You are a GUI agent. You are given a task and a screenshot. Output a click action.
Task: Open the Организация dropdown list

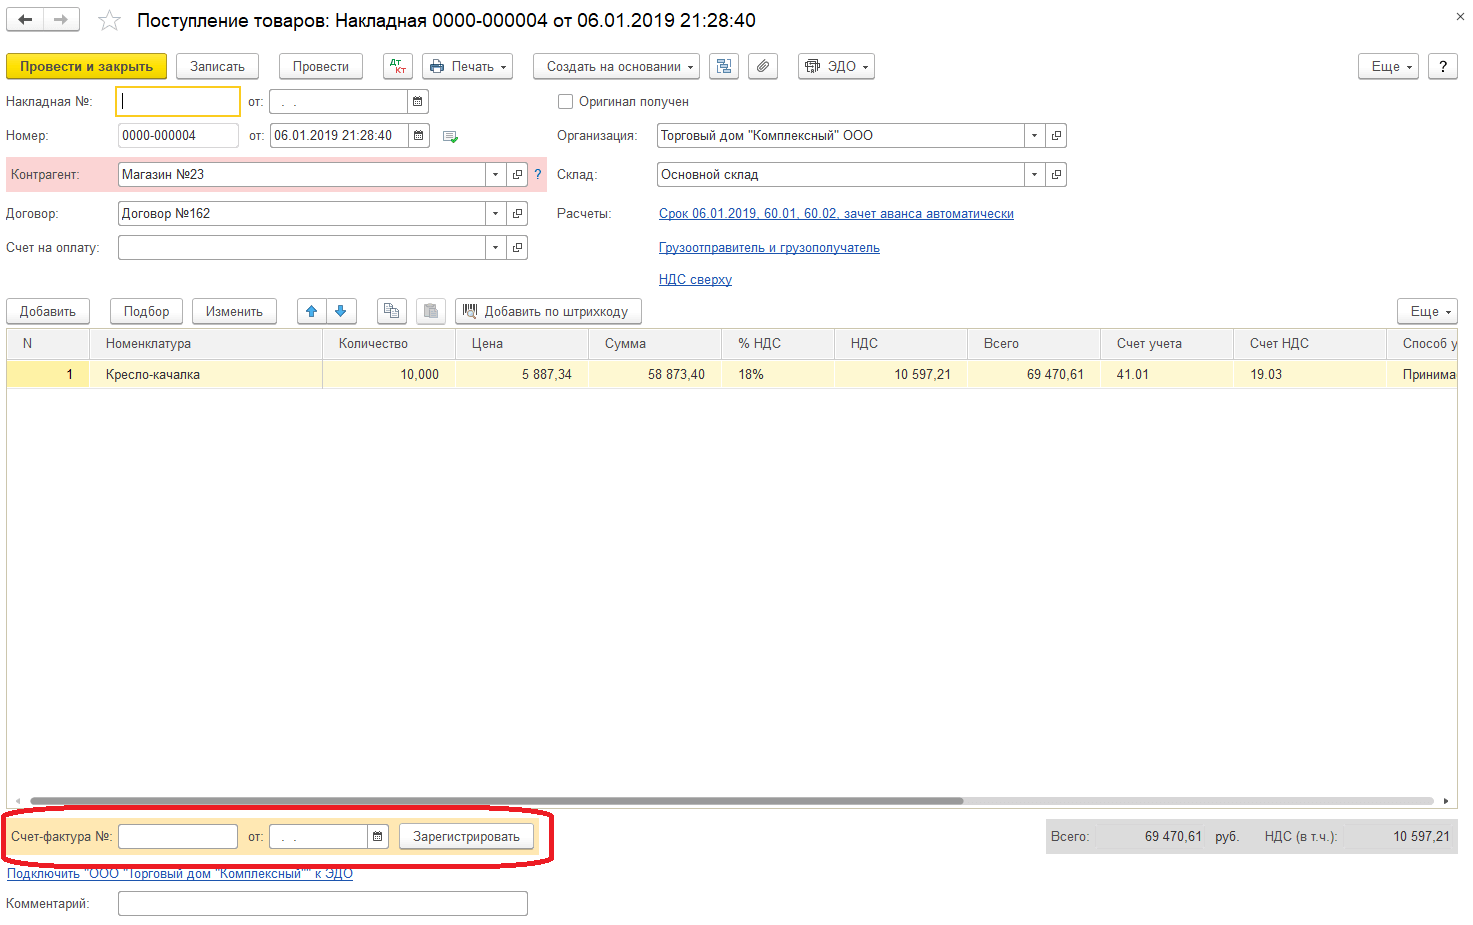coord(1034,136)
